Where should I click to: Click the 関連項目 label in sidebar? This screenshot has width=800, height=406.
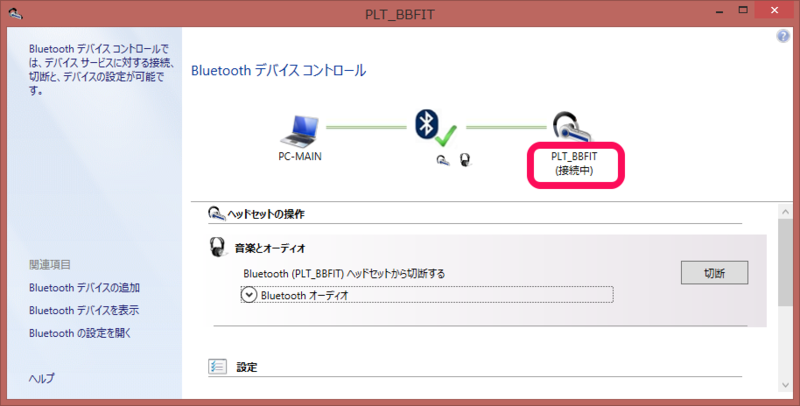[x=50, y=264]
